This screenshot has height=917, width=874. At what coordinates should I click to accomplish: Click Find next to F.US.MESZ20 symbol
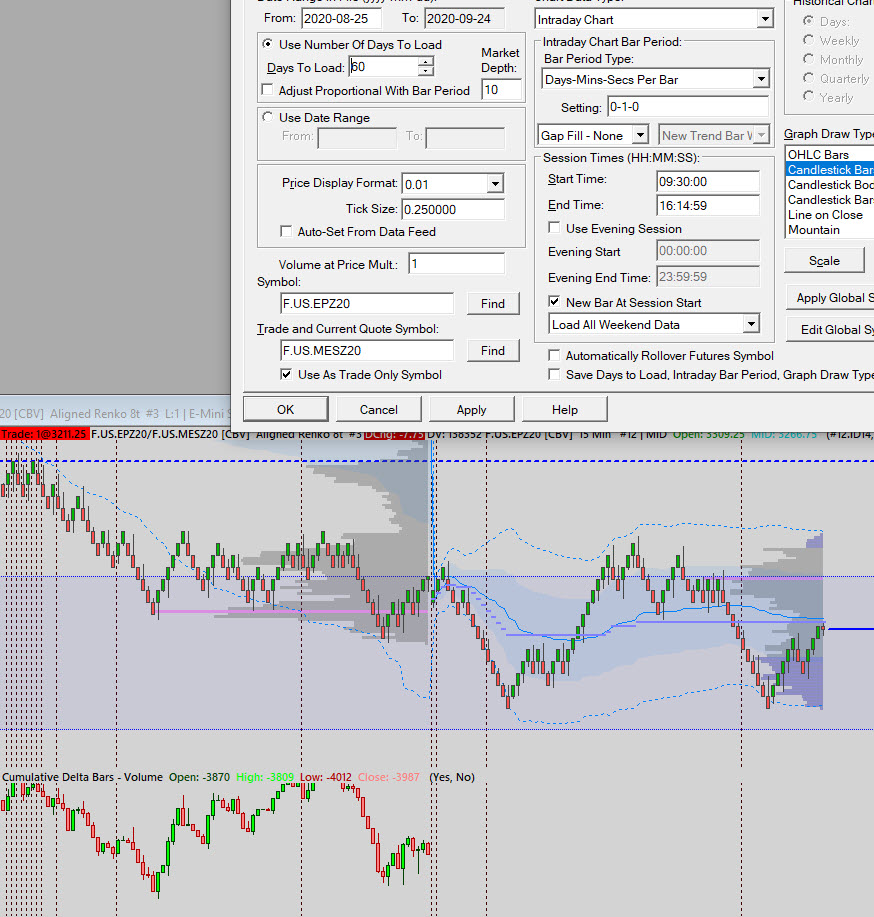pyautogui.click(x=492, y=350)
